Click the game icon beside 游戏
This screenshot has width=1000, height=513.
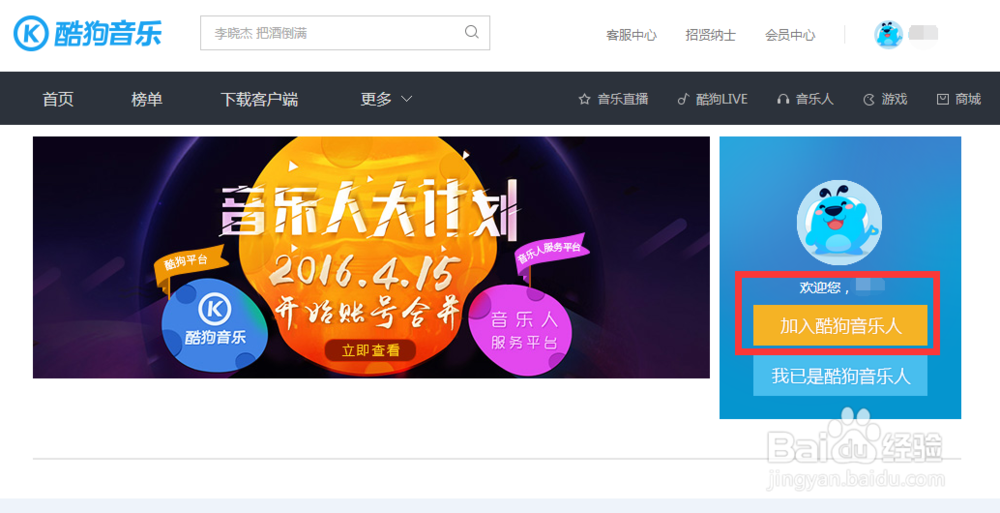(869, 100)
